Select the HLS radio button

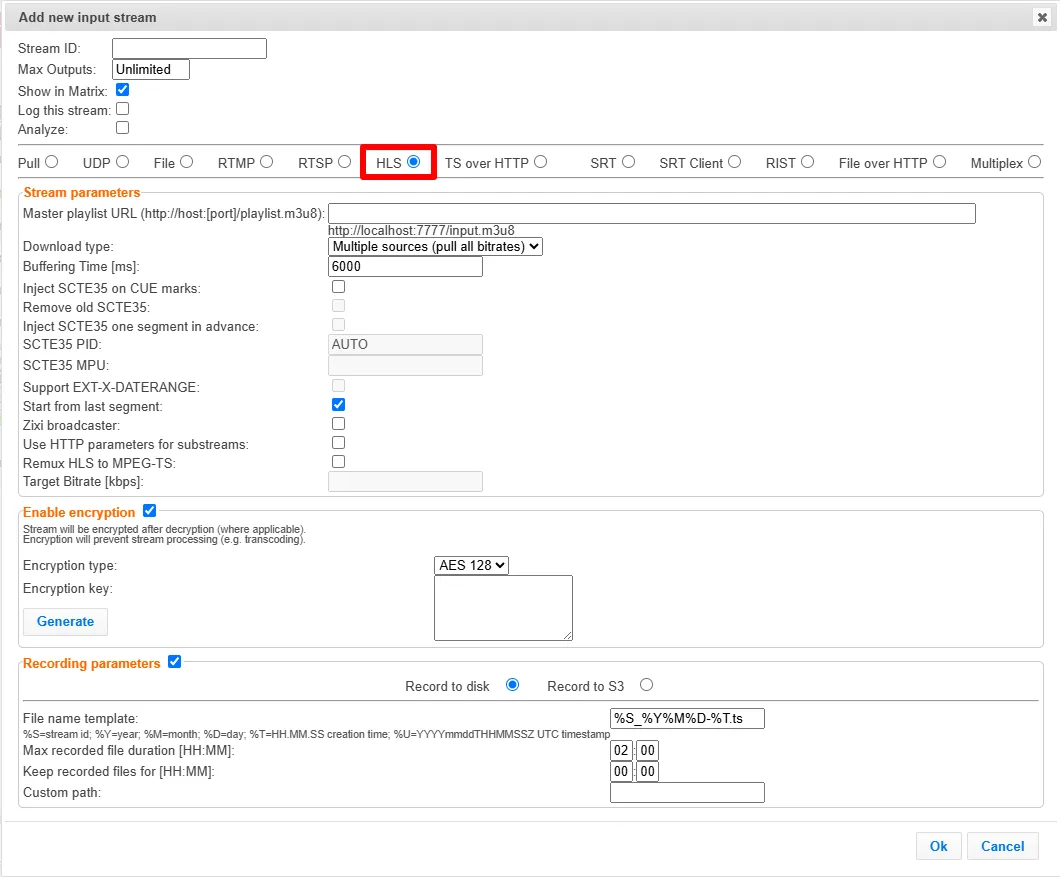(x=414, y=162)
